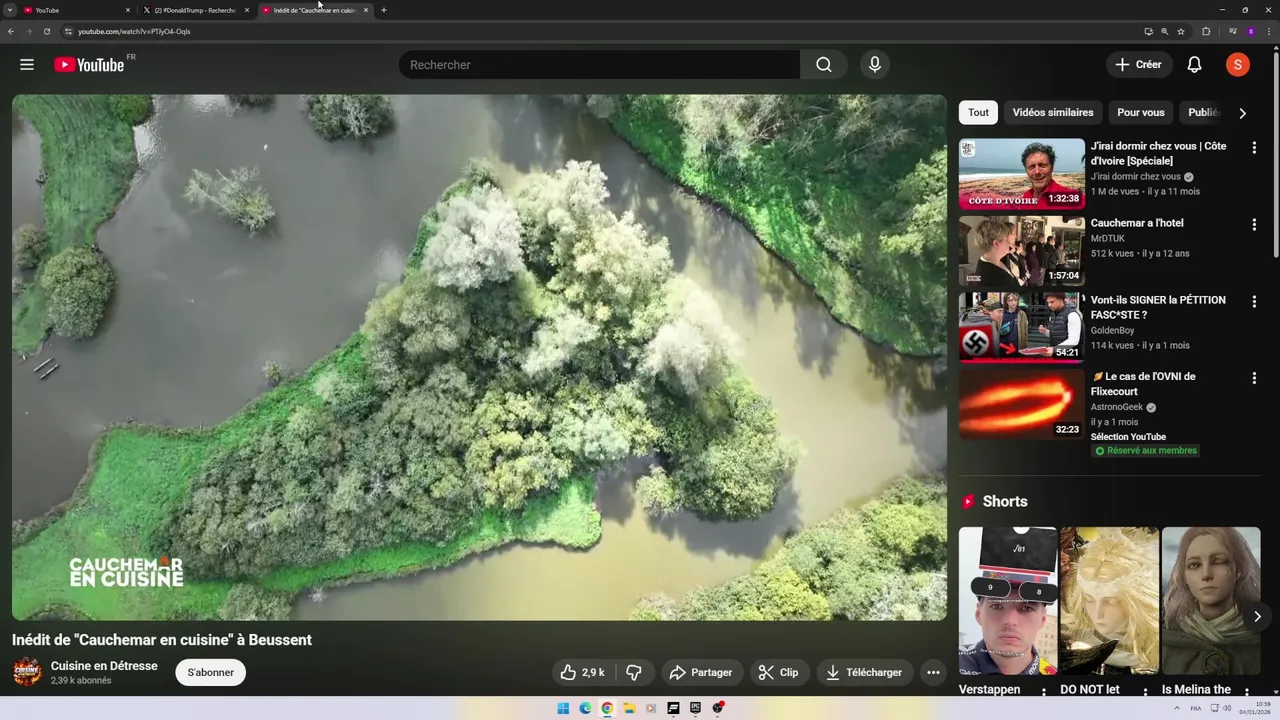Image resolution: width=1280 pixels, height=720 pixels.
Task: Open the DO NOT let short thumbnail
Action: coord(1110,601)
